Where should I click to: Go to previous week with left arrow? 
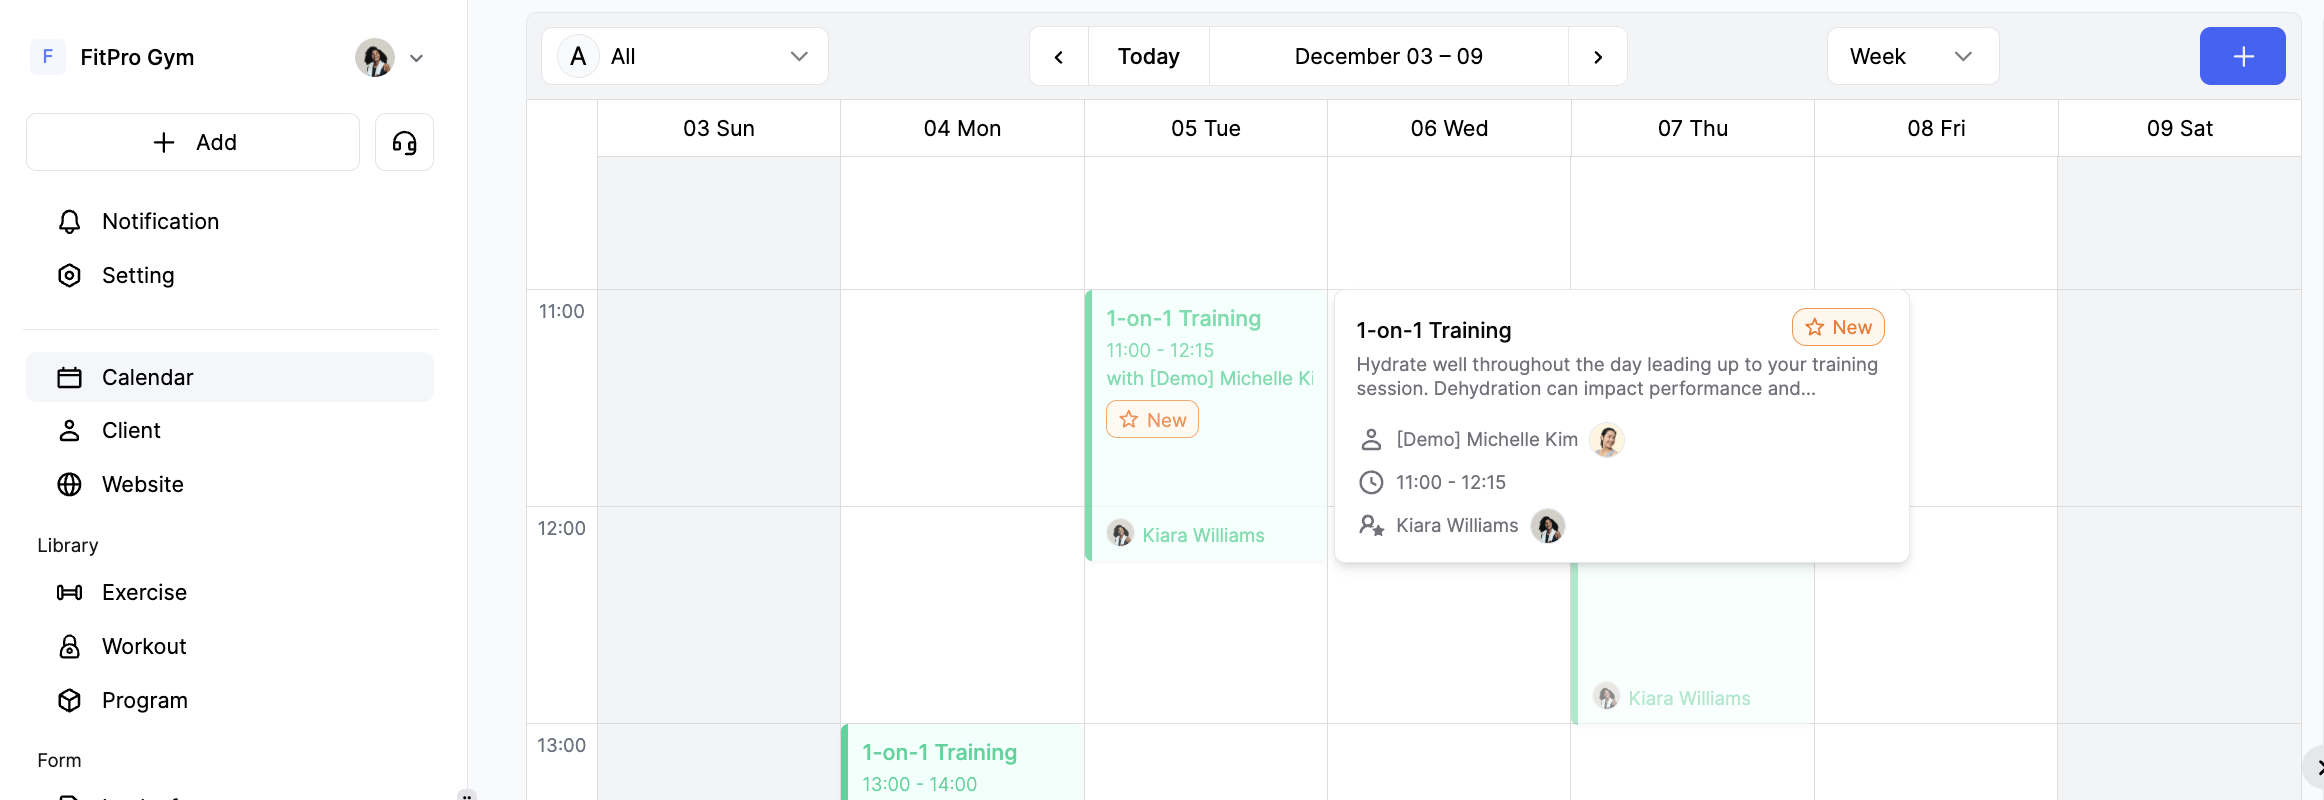pos(1059,57)
